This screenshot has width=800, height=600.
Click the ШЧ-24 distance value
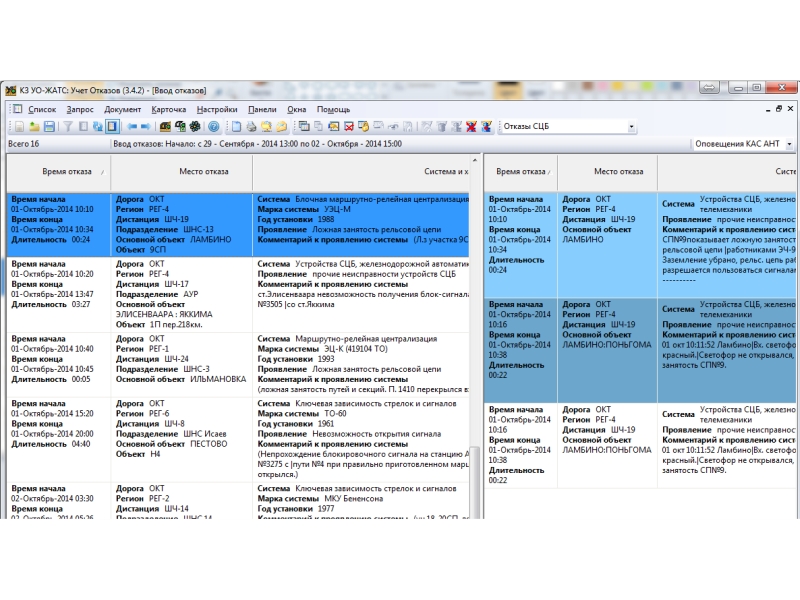177,359
